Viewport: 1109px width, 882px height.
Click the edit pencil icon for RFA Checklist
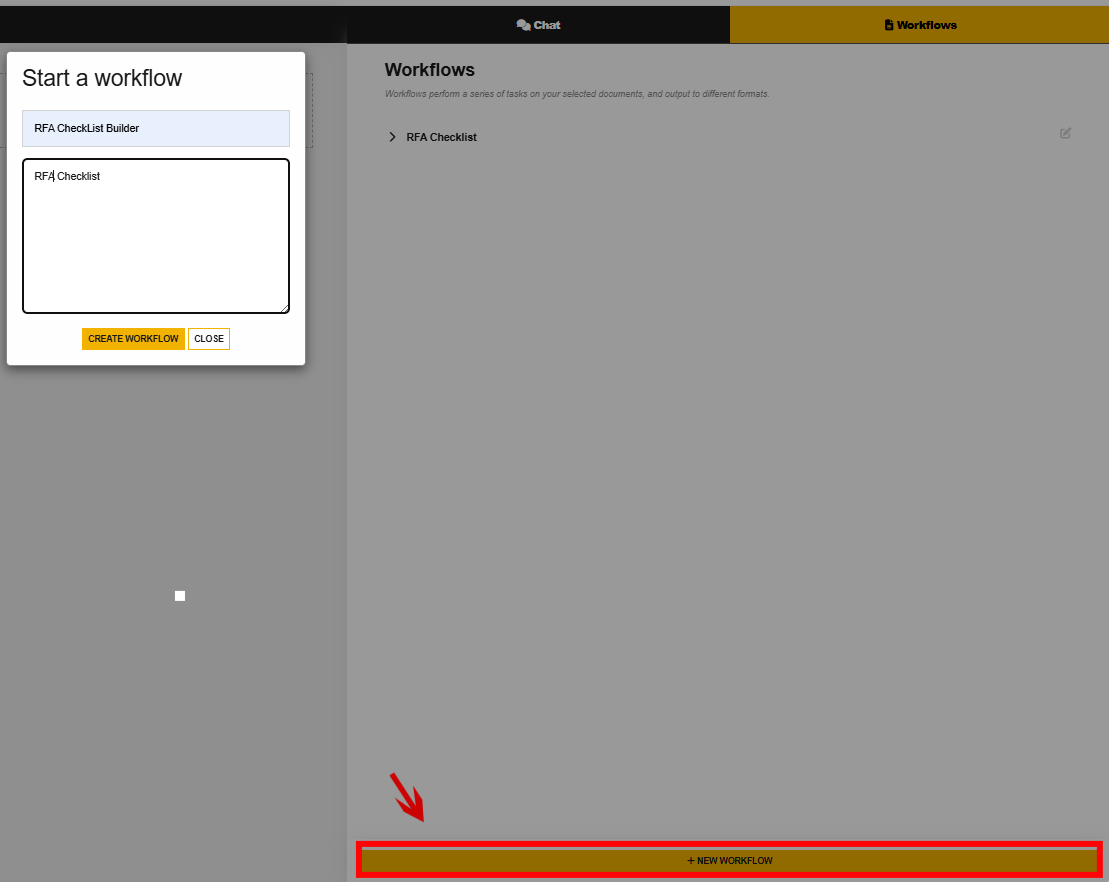(1065, 133)
